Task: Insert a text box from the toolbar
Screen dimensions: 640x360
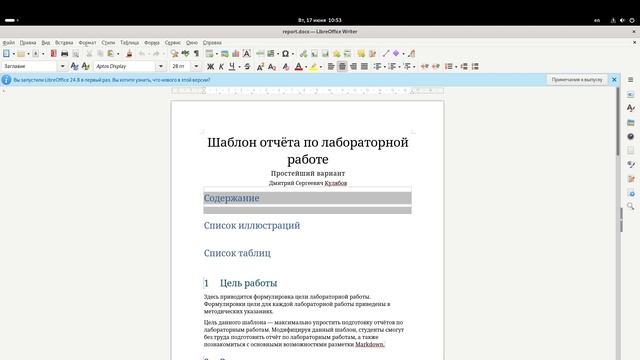Action: (x=247, y=53)
